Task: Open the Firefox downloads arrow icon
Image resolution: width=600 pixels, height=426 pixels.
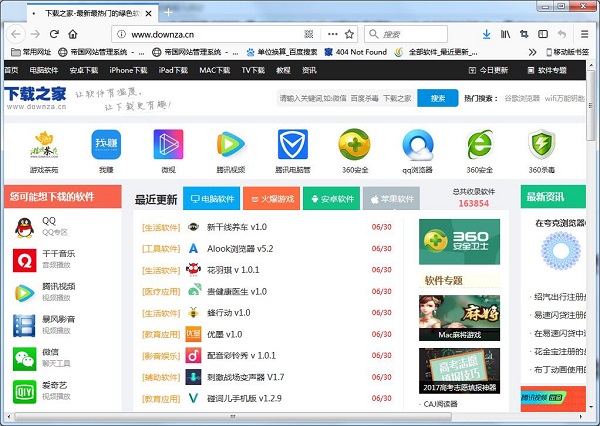Action: 486,34
